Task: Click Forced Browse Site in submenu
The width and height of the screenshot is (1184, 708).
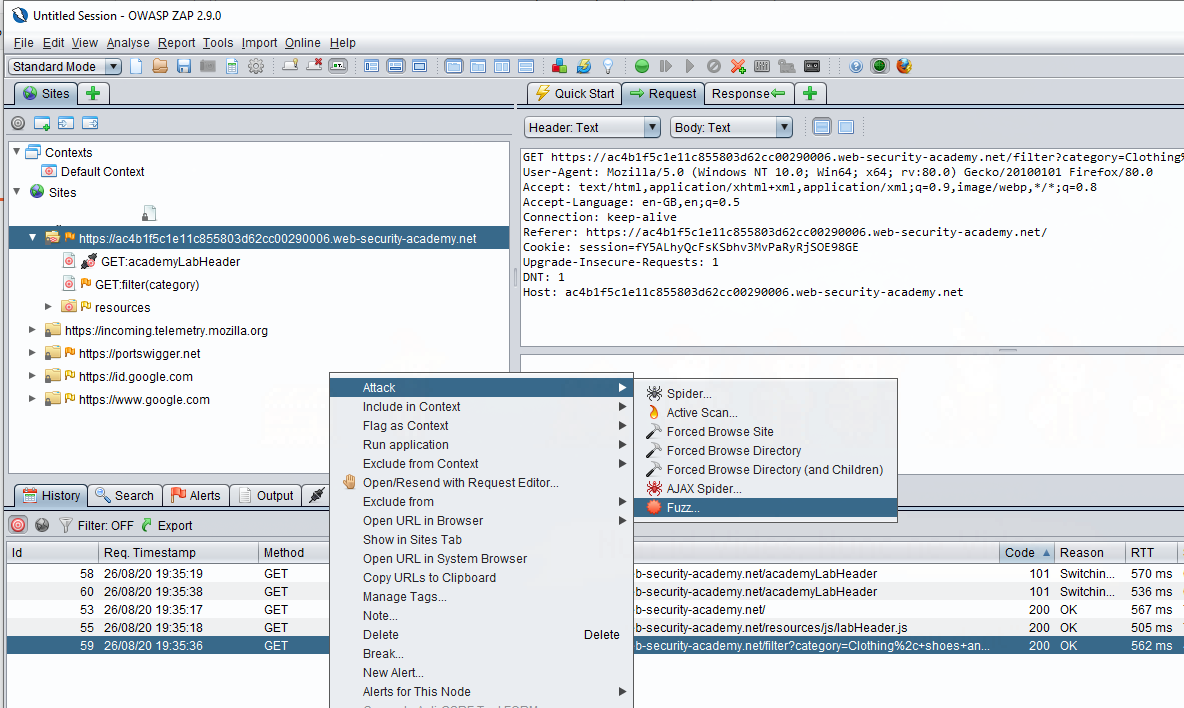Action: [x=766, y=432]
